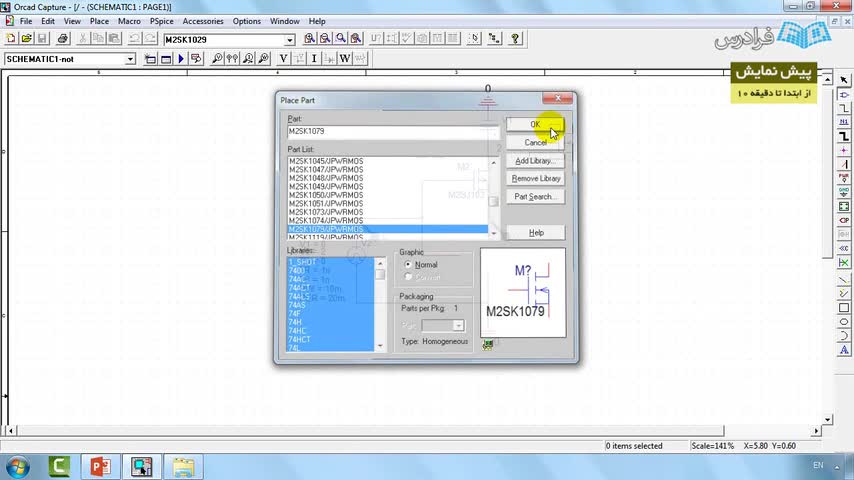Select the Place Power PWR tool
854x480 pixels.
pyautogui.click(x=844, y=178)
